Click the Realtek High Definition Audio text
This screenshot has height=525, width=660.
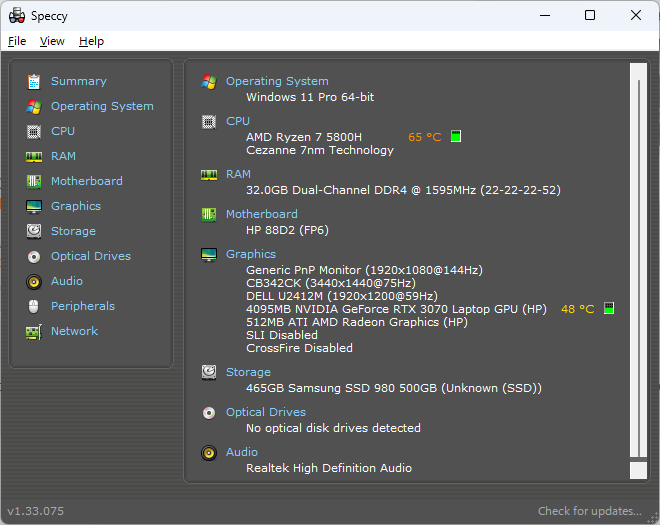point(329,468)
